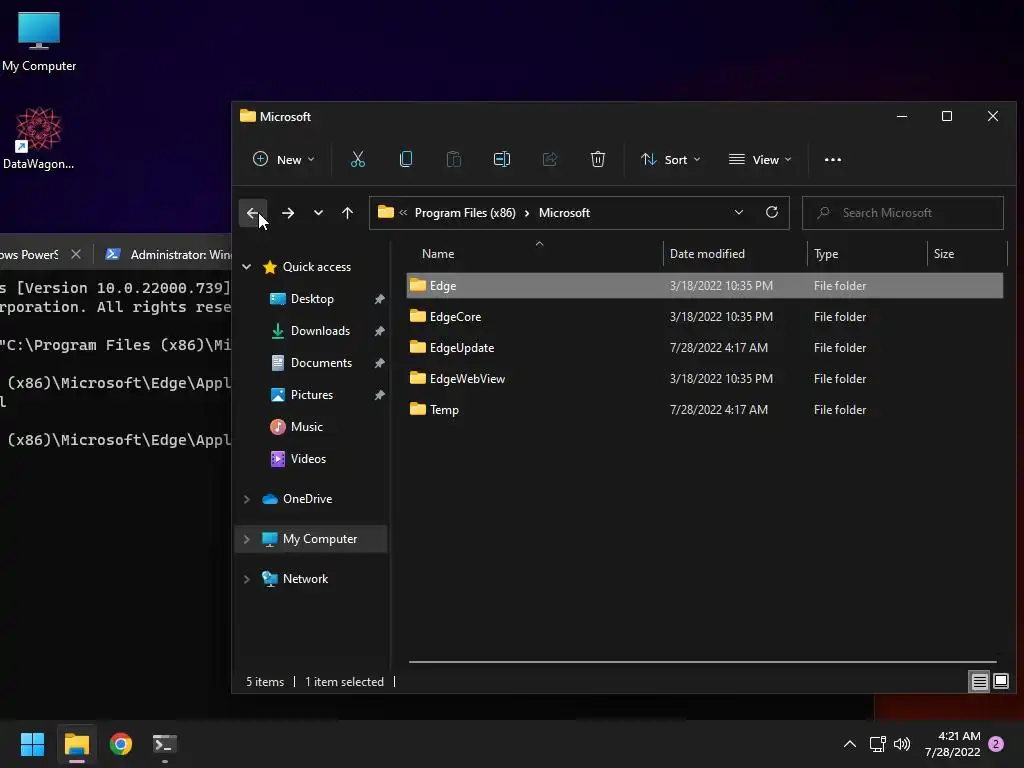Go back with the left arrow
Viewport: 1024px width, 768px height.
pyautogui.click(x=253, y=213)
